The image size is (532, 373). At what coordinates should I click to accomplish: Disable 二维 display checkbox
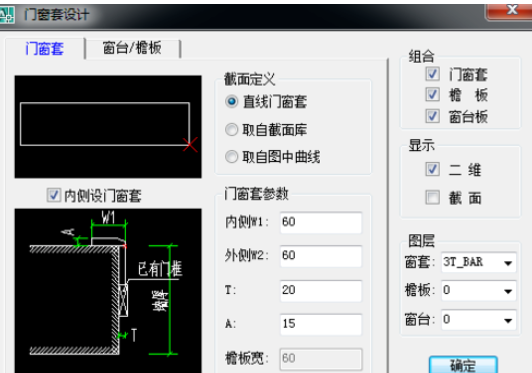point(433,169)
